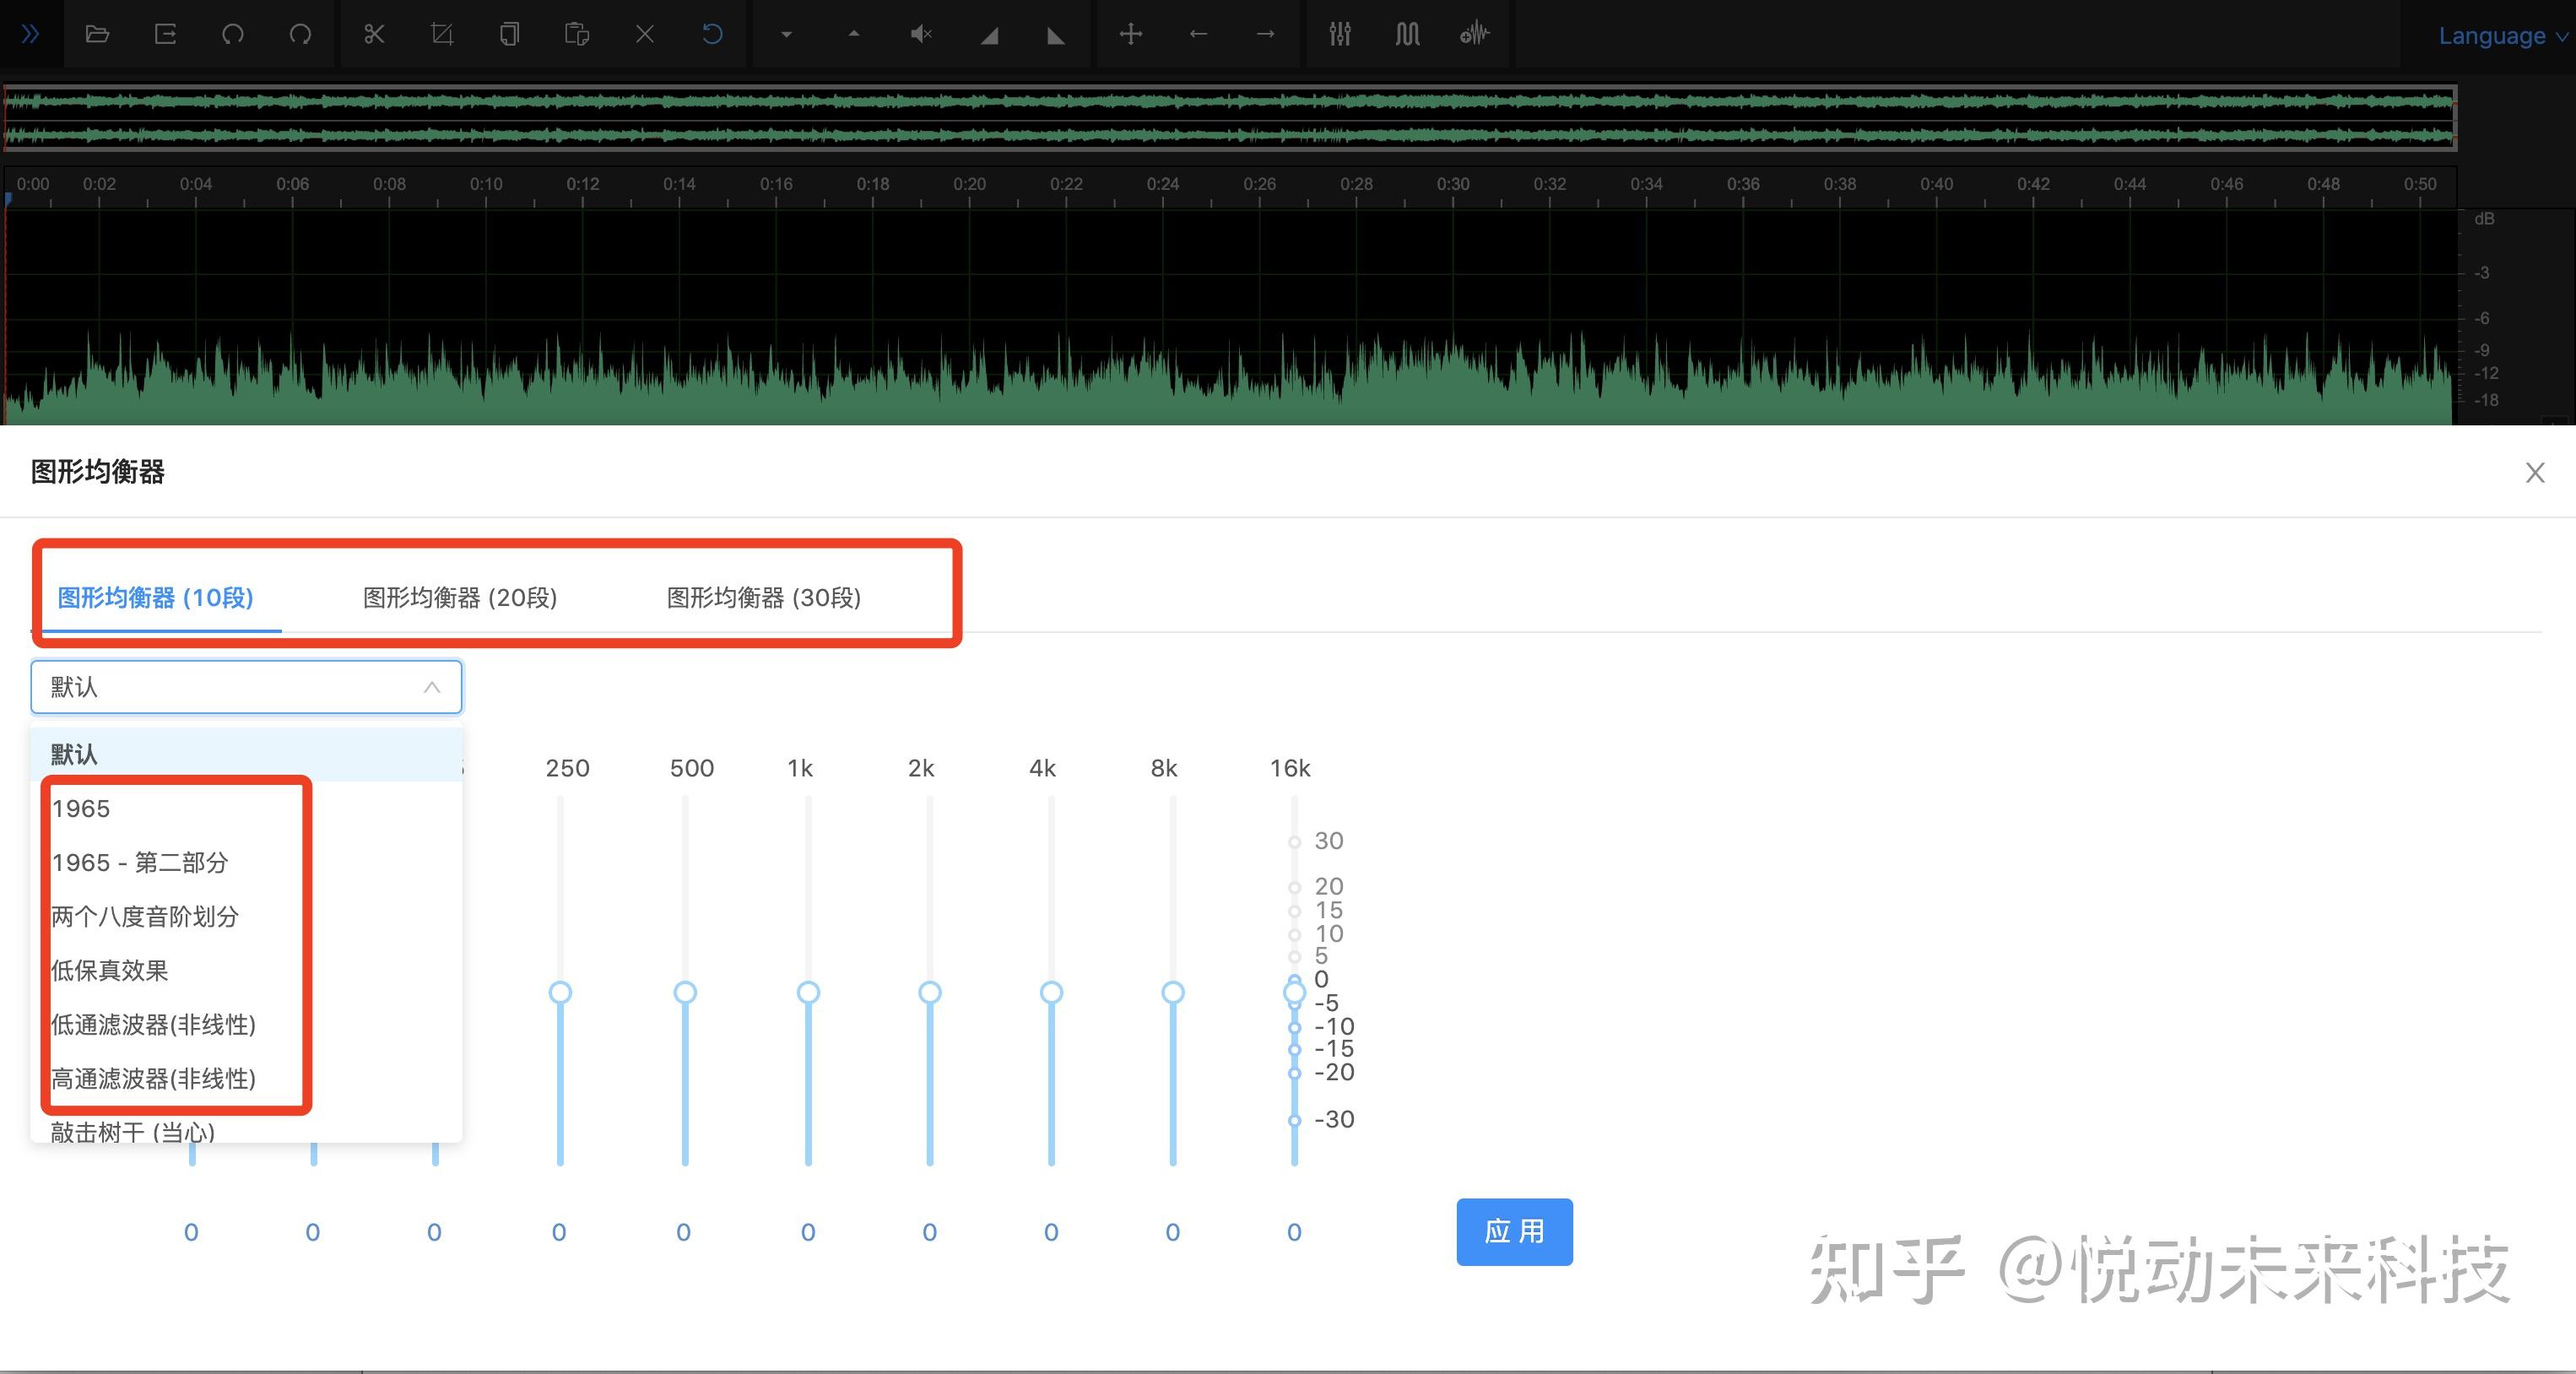Click the 250 Hz band slider handle
Viewport: 2576px width, 1374px height.
pos(560,992)
